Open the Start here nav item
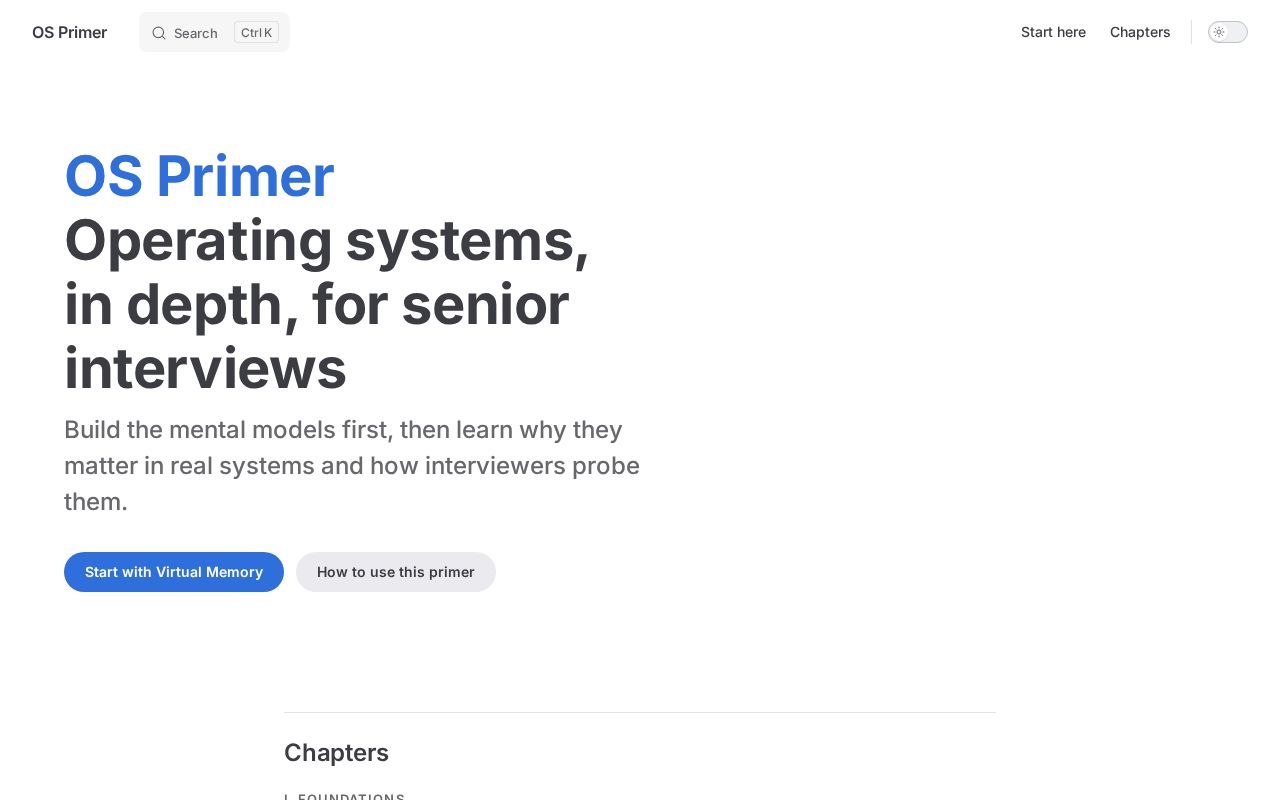1280x800 pixels. 1053,32
